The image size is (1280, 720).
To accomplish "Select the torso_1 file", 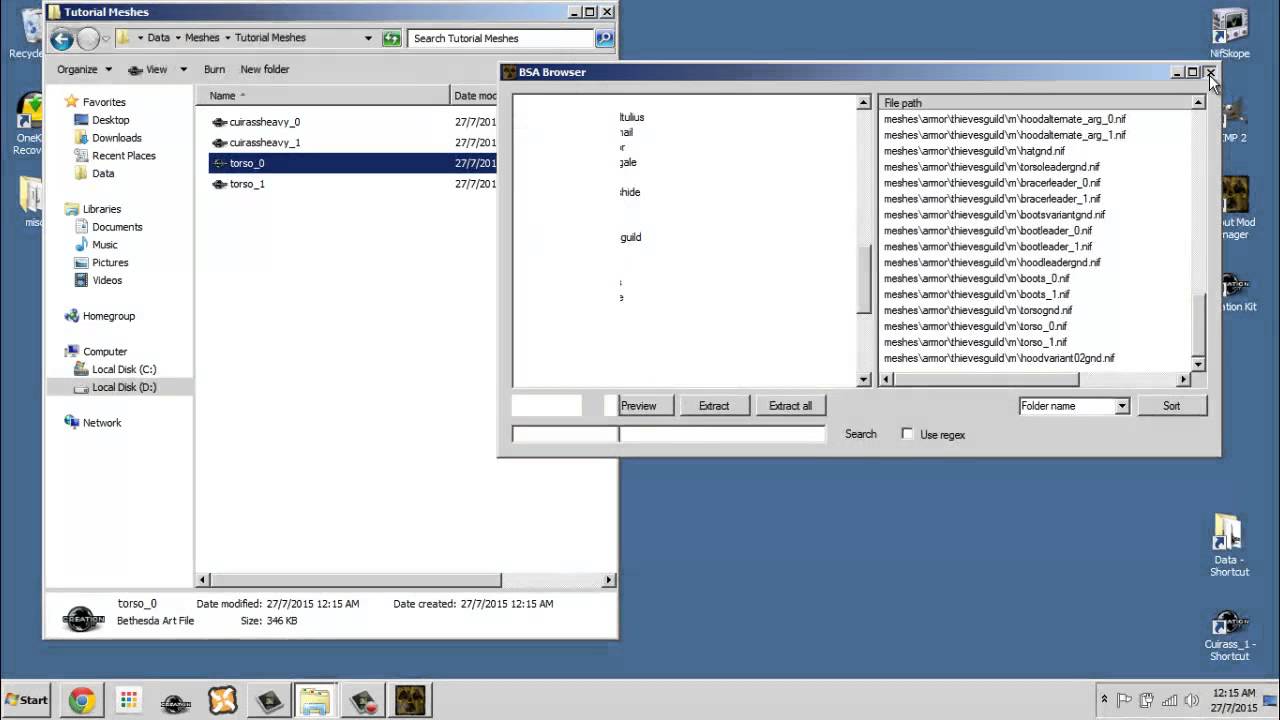I will tap(247, 184).
